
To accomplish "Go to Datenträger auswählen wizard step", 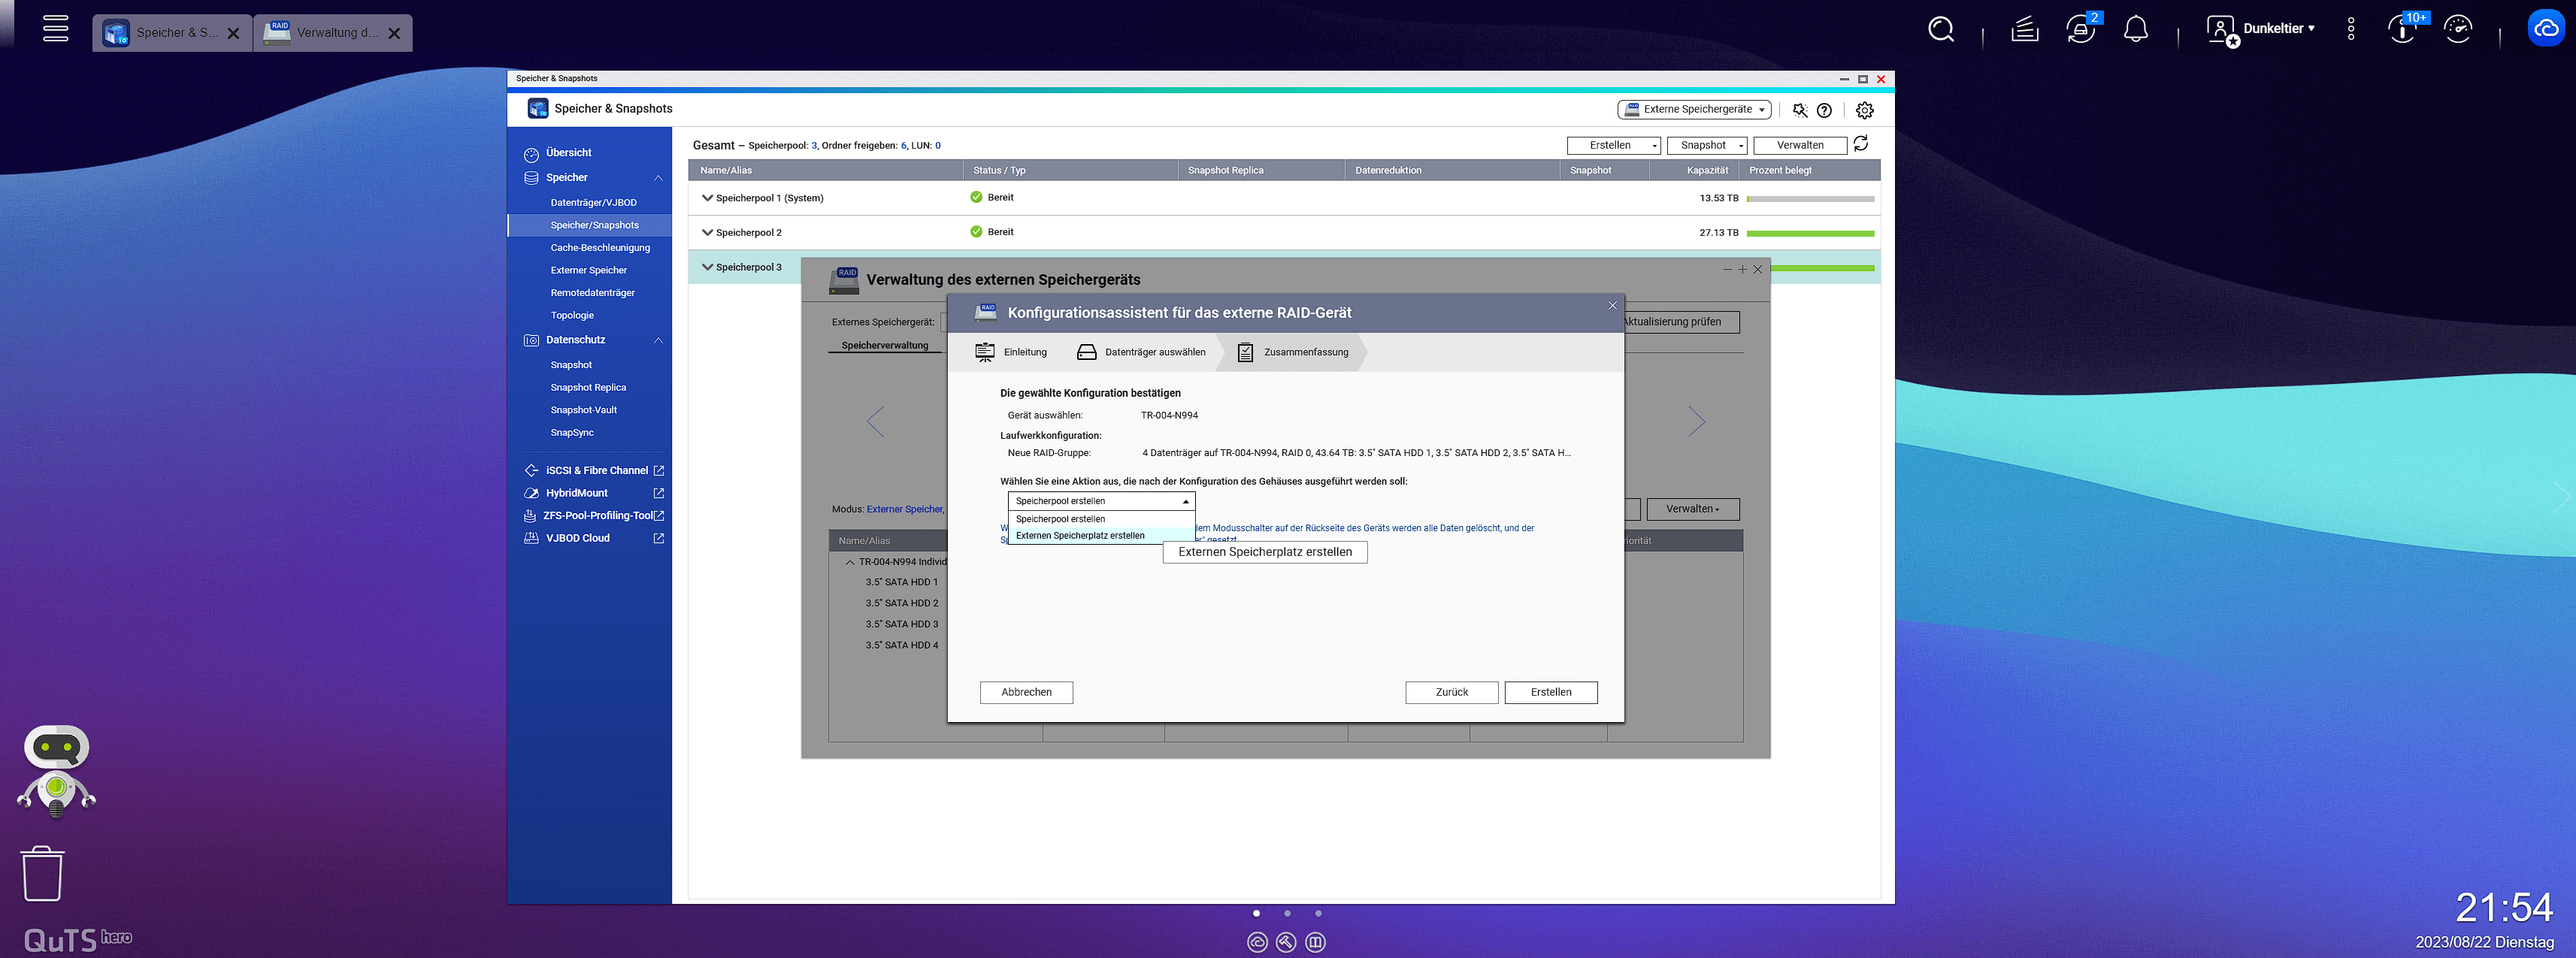I will pyautogui.click(x=1141, y=352).
